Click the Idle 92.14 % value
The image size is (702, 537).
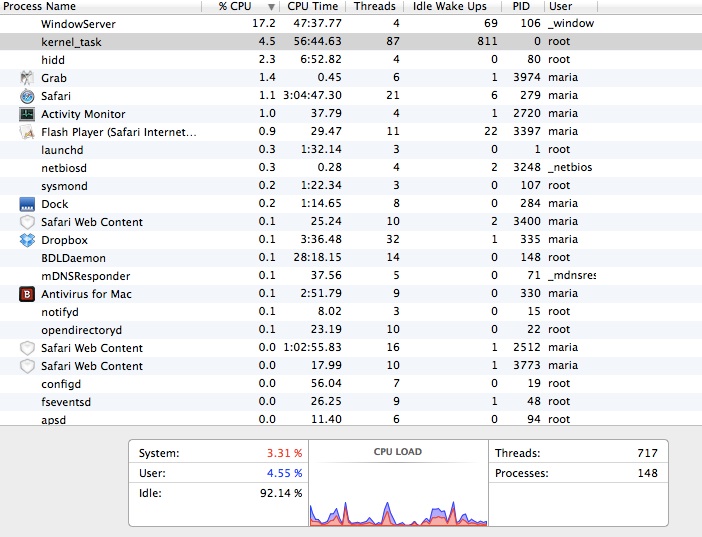(x=281, y=493)
